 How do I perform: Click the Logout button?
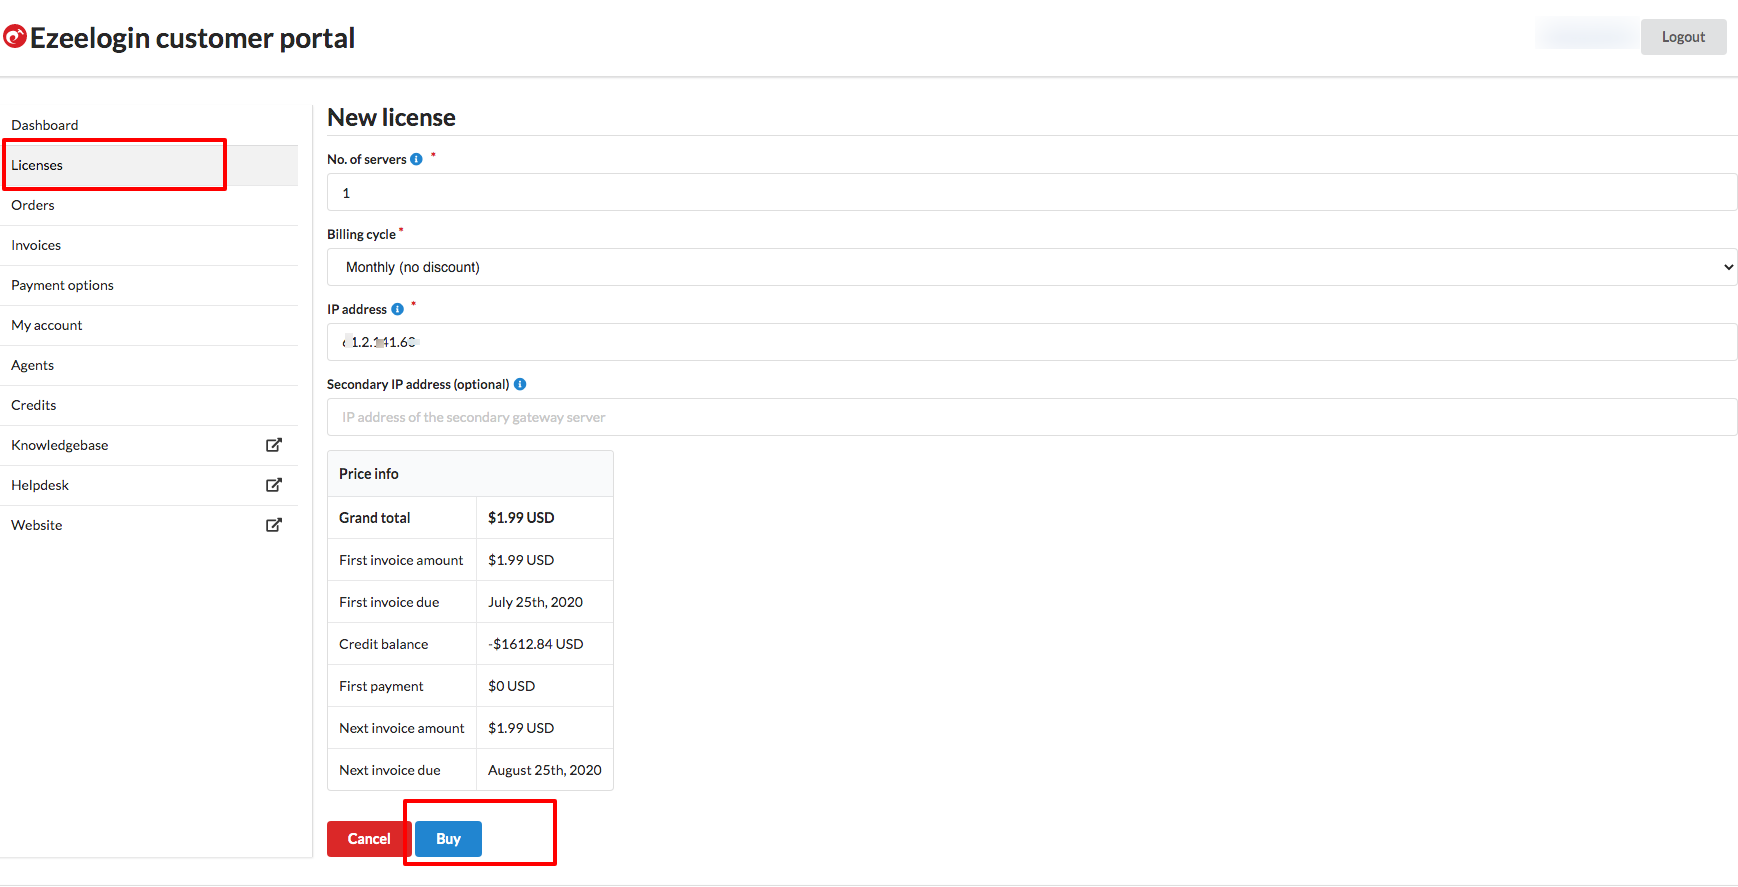click(1683, 37)
